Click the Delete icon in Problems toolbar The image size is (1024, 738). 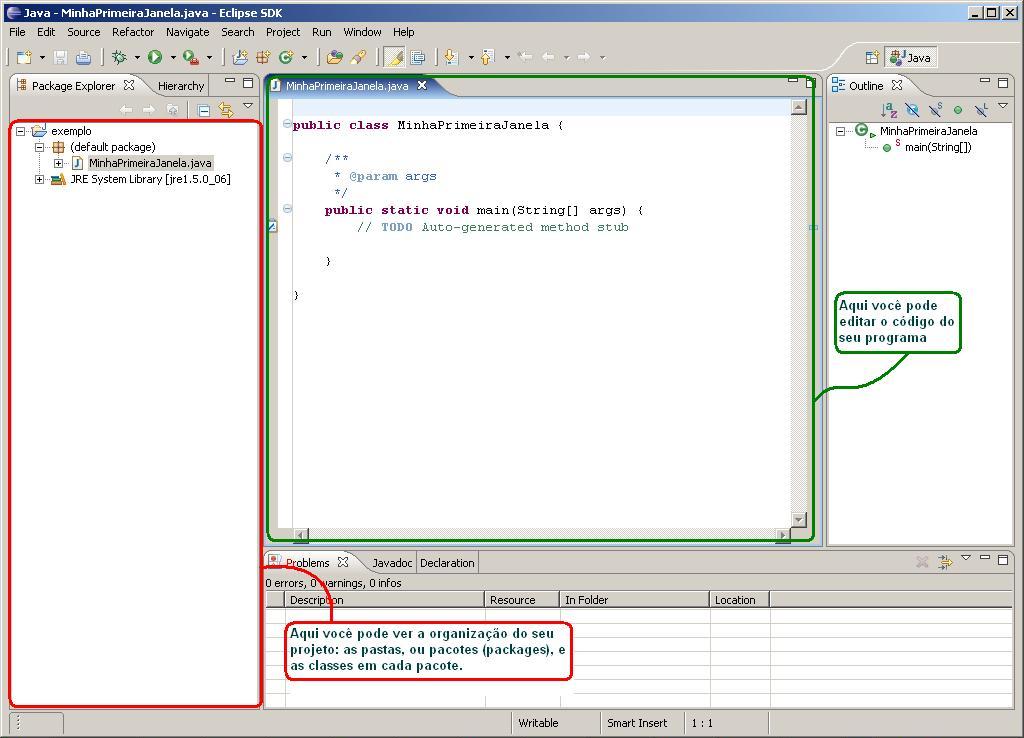click(922, 562)
